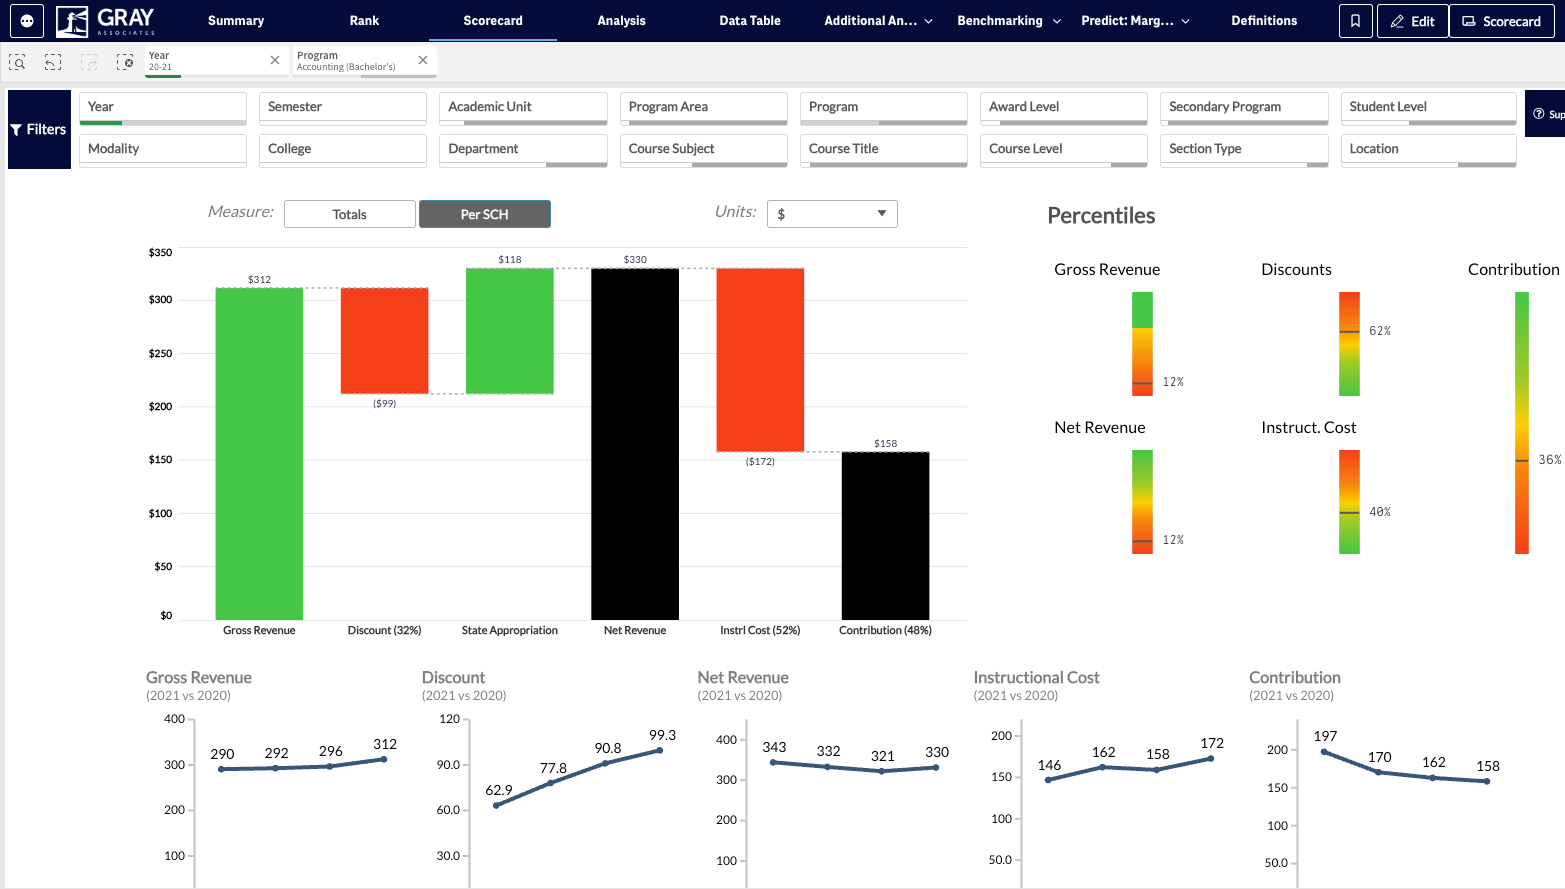Open the Year filter

click(163, 108)
